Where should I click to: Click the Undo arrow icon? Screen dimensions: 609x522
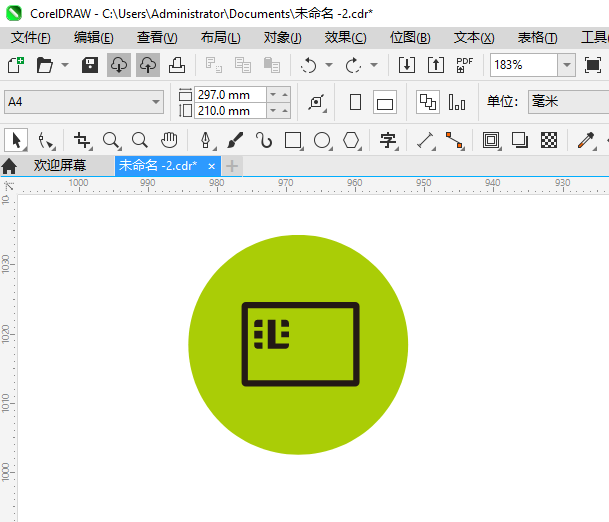tap(309, 65)
